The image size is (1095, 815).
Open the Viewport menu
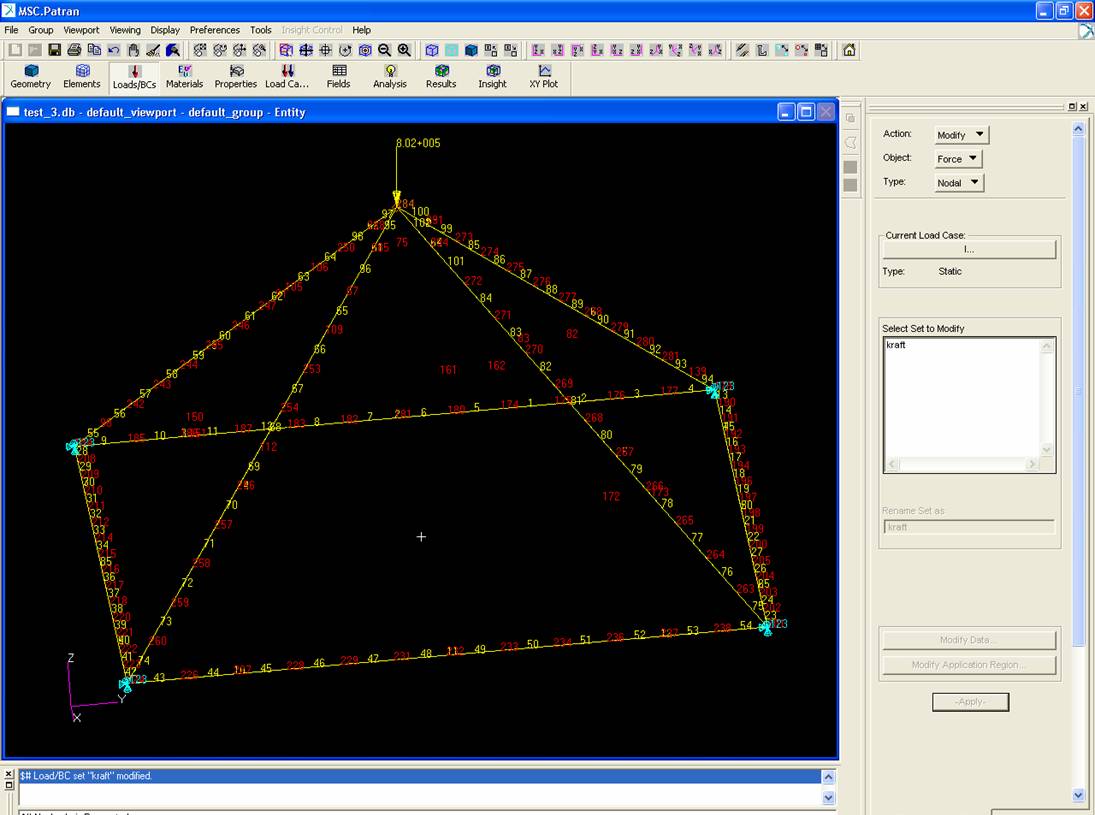pyautogui.click(x=81, y=30)
